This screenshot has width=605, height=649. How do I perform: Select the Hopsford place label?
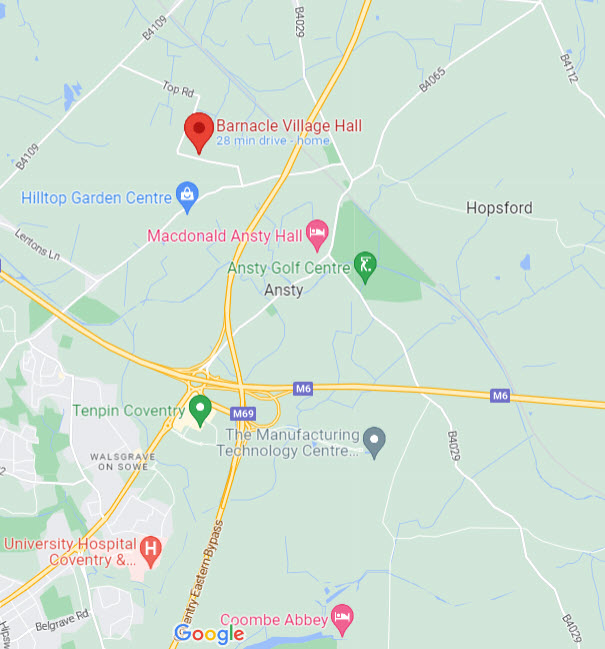[499, 208]
